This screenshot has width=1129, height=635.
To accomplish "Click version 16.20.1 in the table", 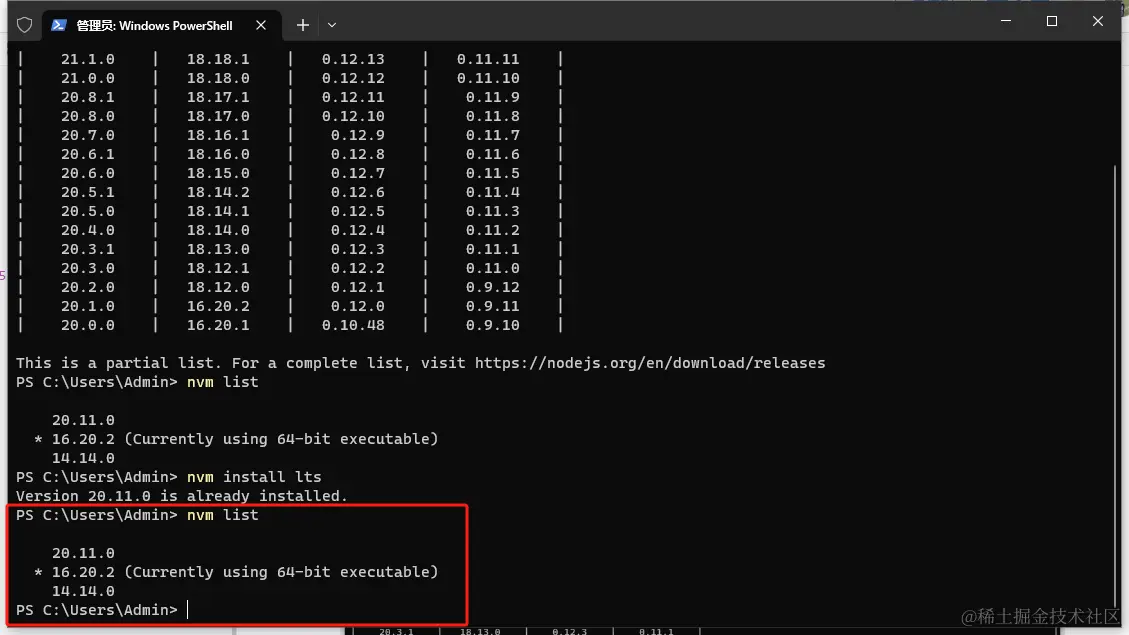I will (x=218, y=325).
